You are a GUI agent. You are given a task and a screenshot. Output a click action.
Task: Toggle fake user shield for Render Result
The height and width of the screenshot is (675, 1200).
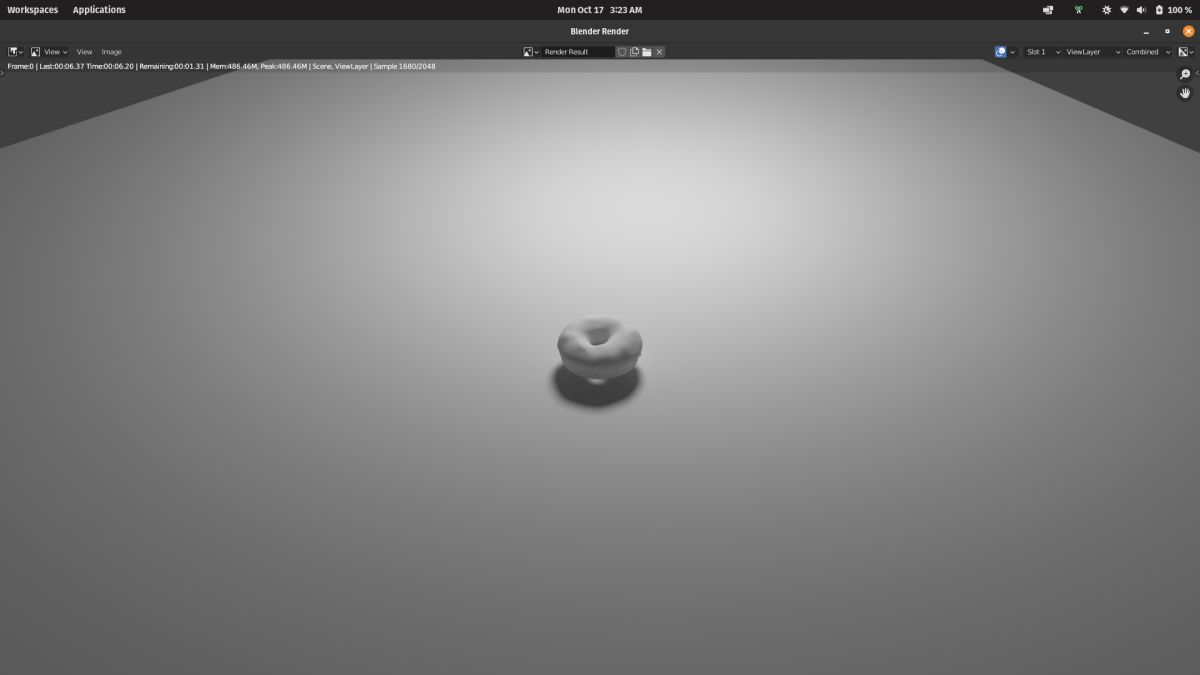[x=621, y=52]
